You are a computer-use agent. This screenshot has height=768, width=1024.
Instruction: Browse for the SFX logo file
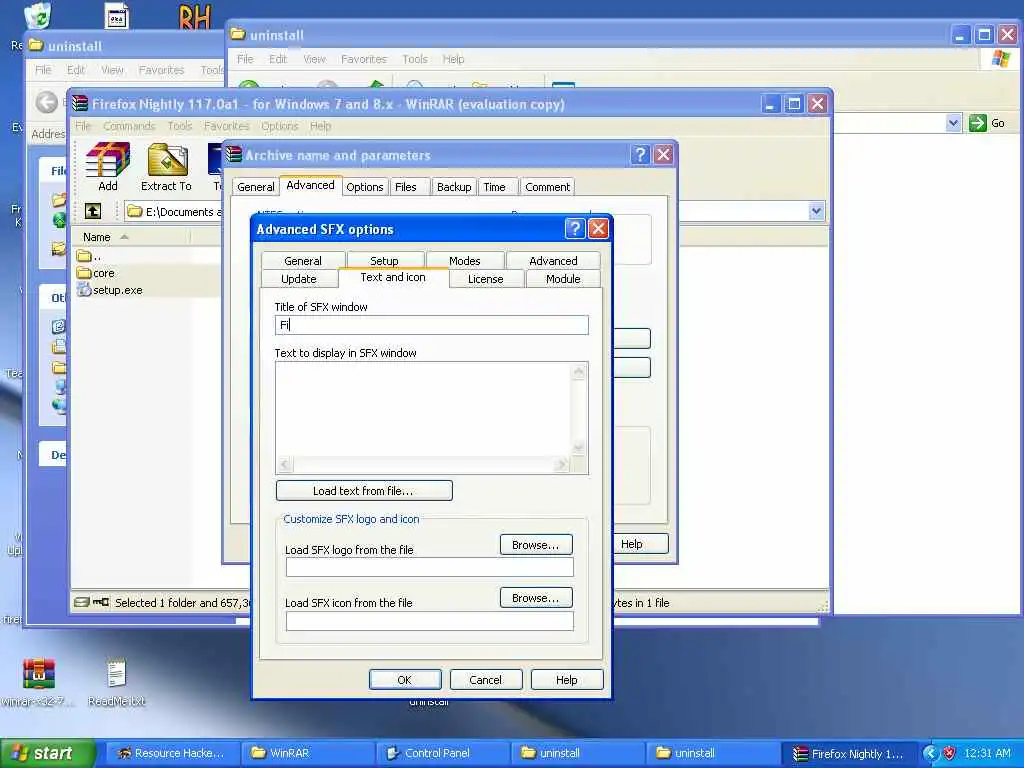[x=536, y=545]
